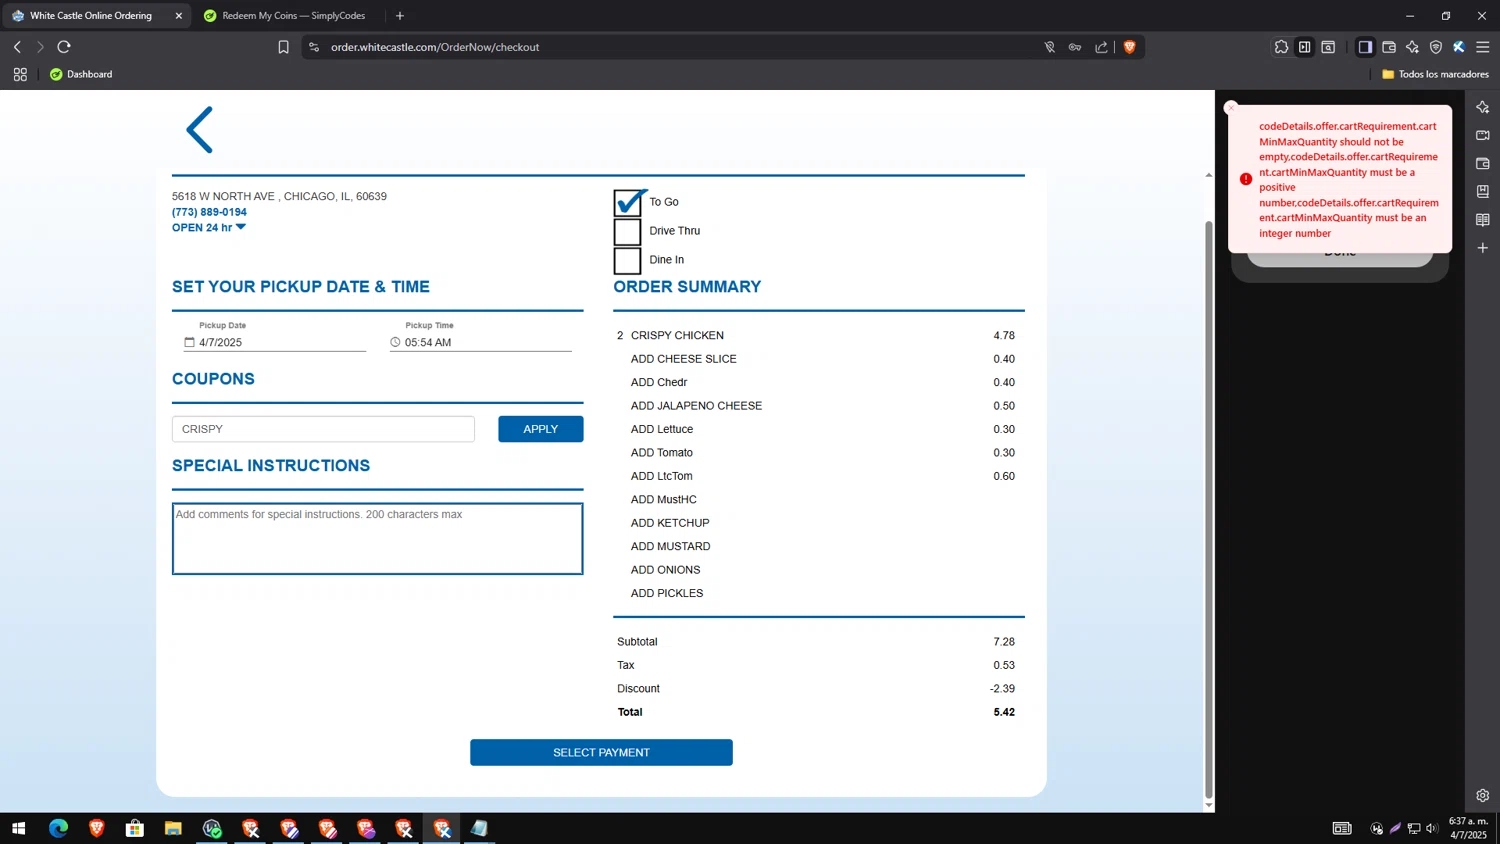
Task: Open Leo AI assistant in toolbar
Action: 1412,47
